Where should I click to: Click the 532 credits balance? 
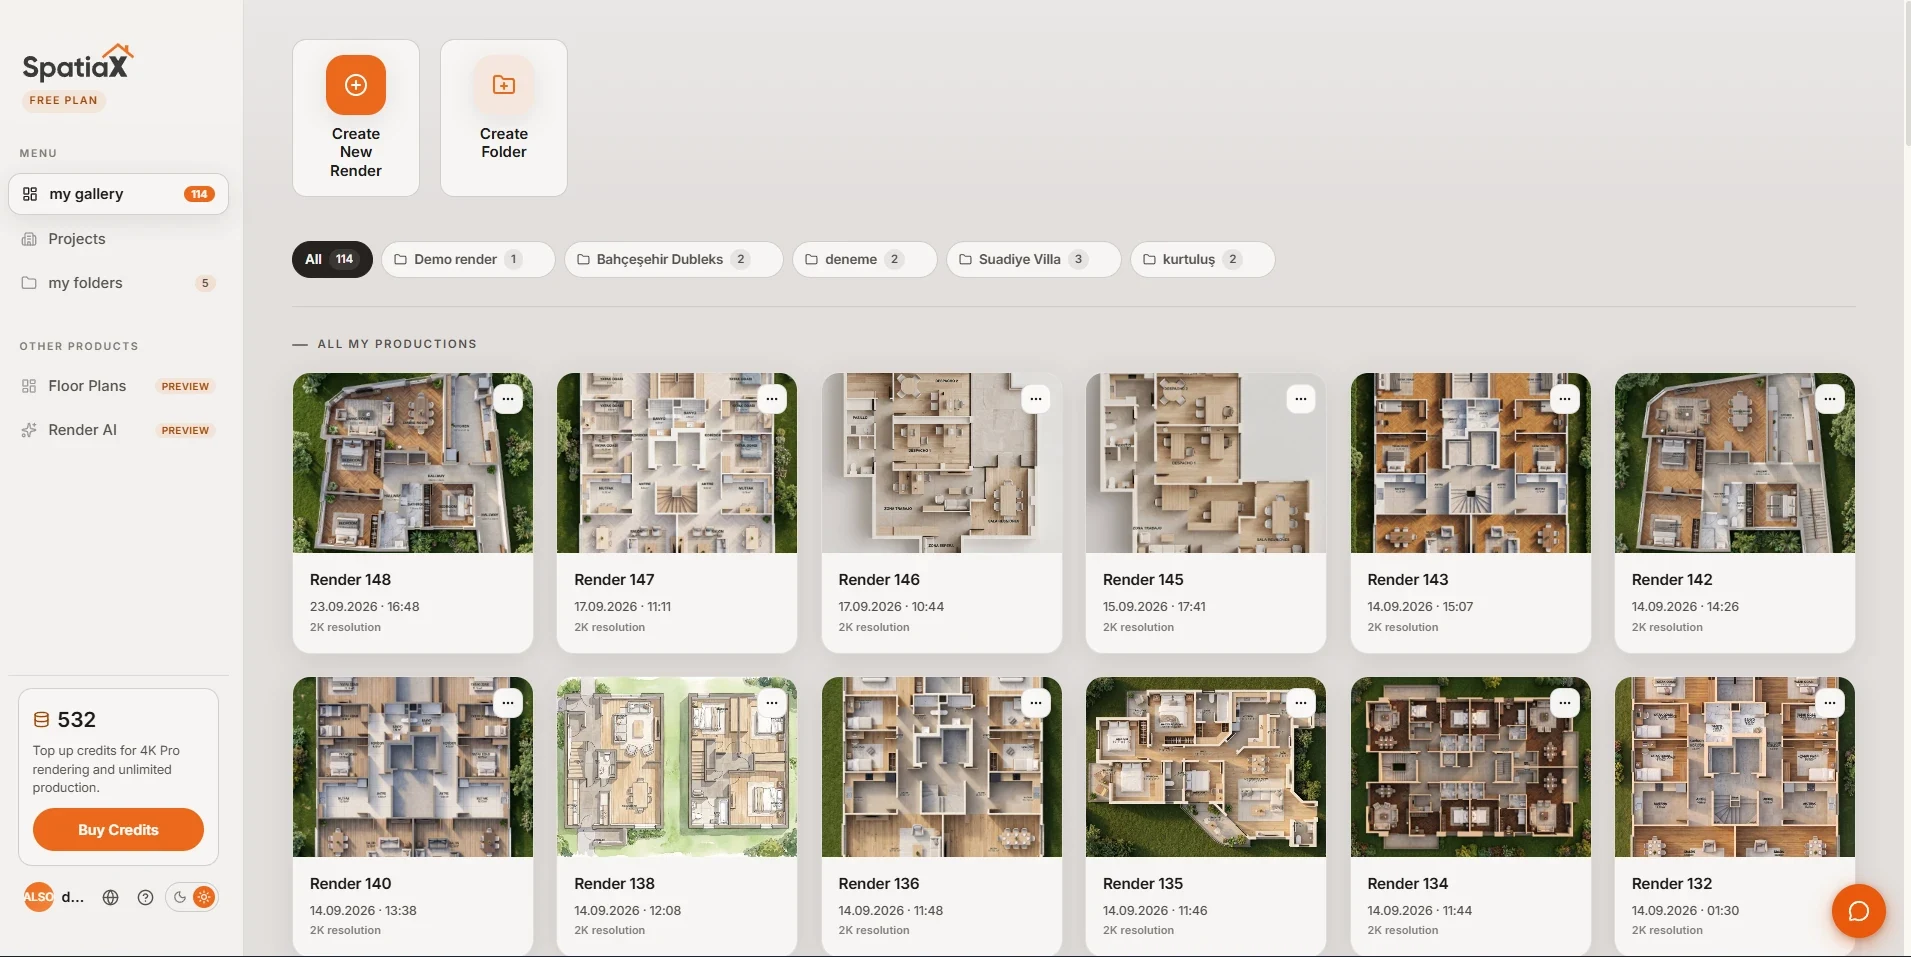pos(77,720)
